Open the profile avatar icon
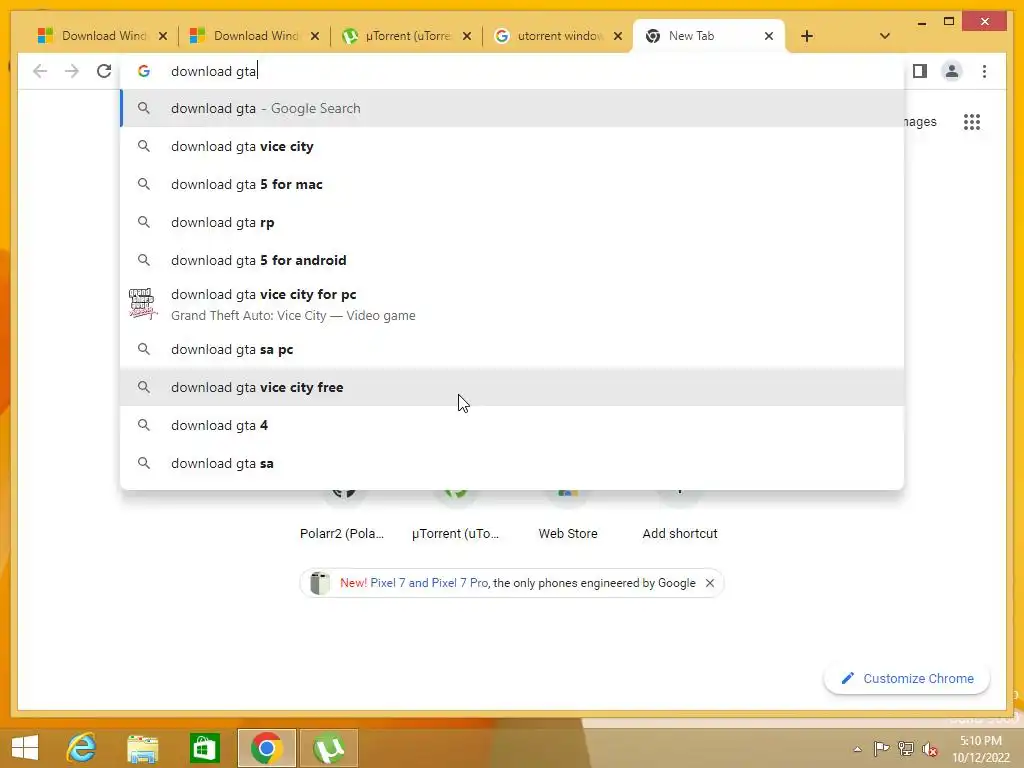Image resolution: width=1024 pixels, height=768 pixels. (952, 71)
